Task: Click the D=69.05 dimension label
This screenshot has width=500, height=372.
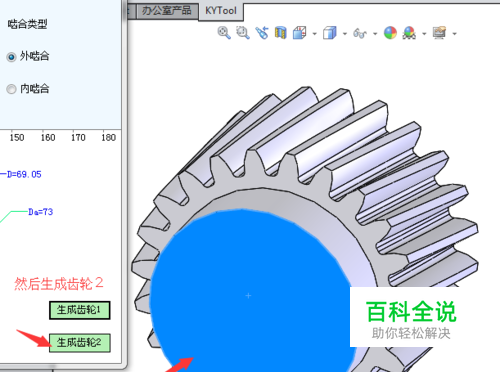Action: click(x=24, y=174)
